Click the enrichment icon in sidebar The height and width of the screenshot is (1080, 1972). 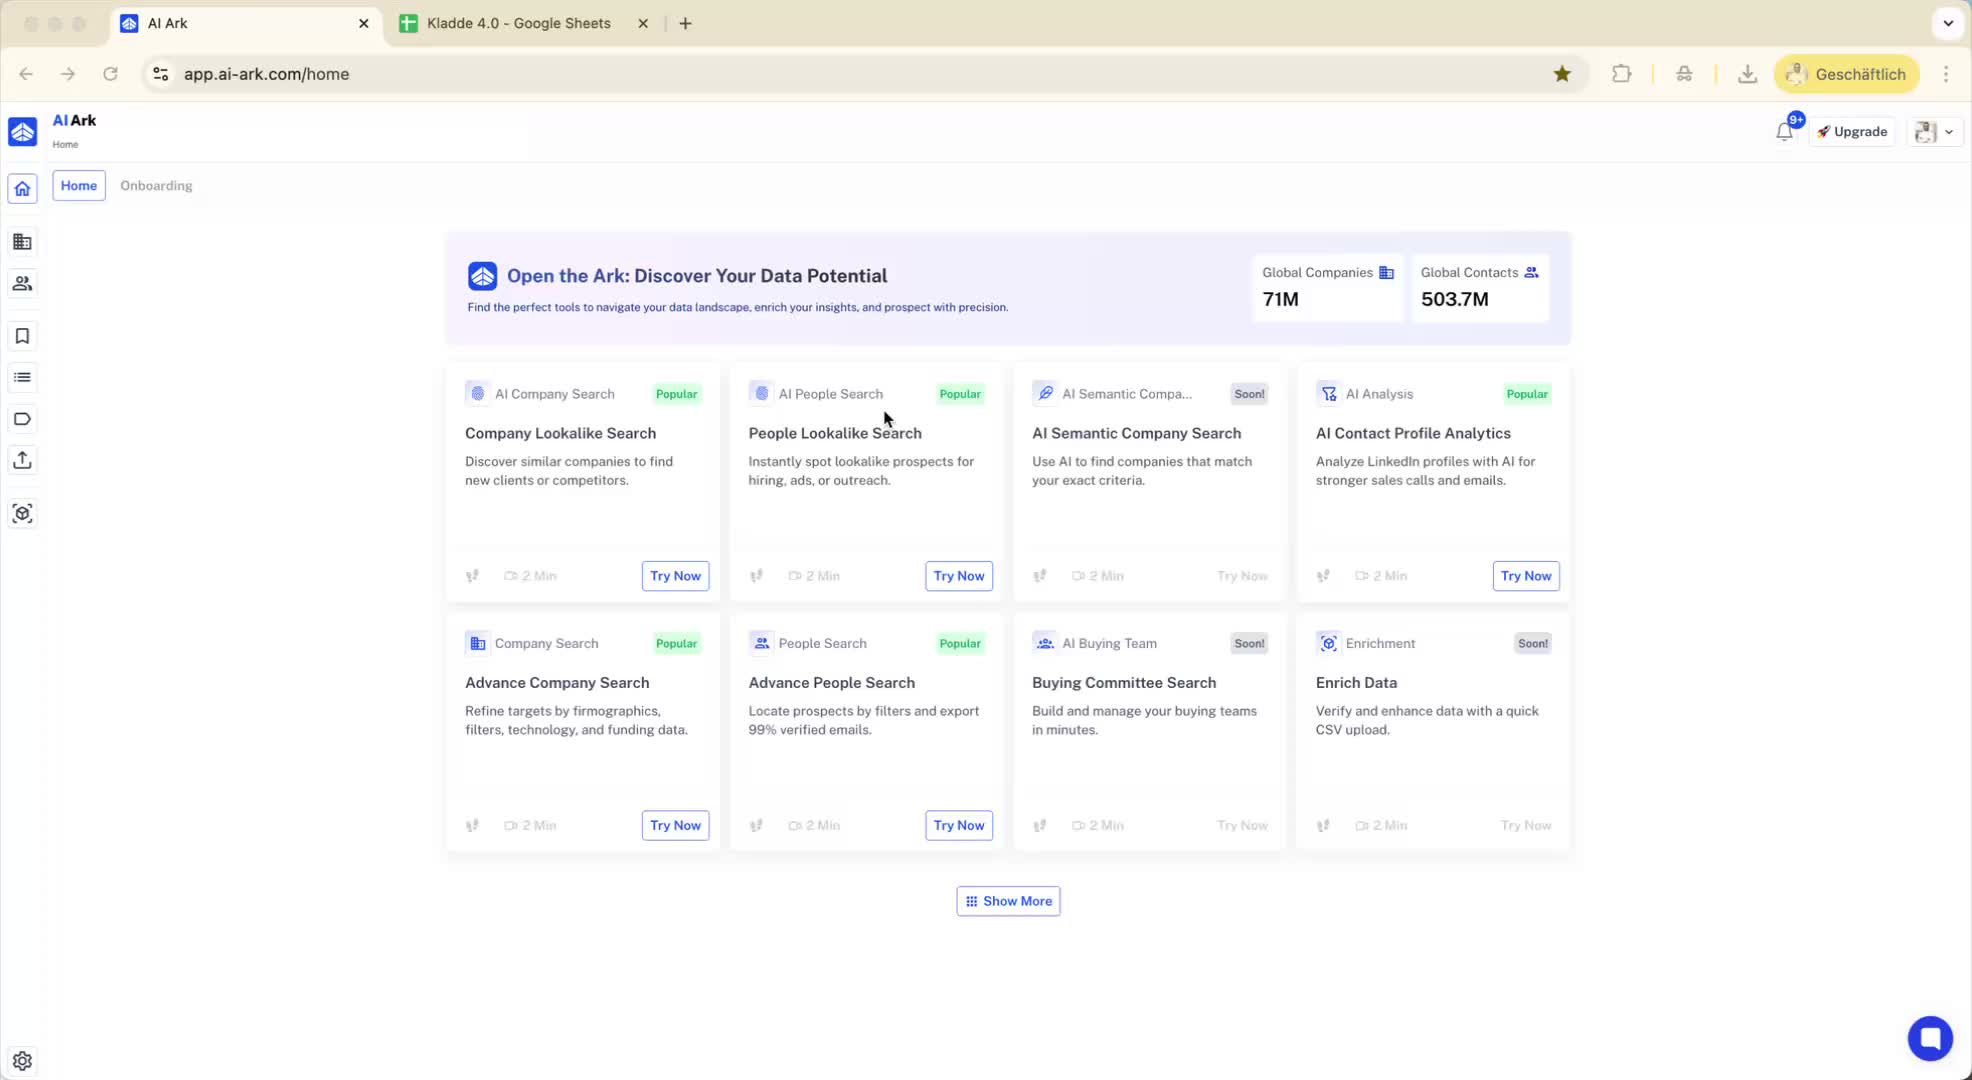tap(22, 514)
